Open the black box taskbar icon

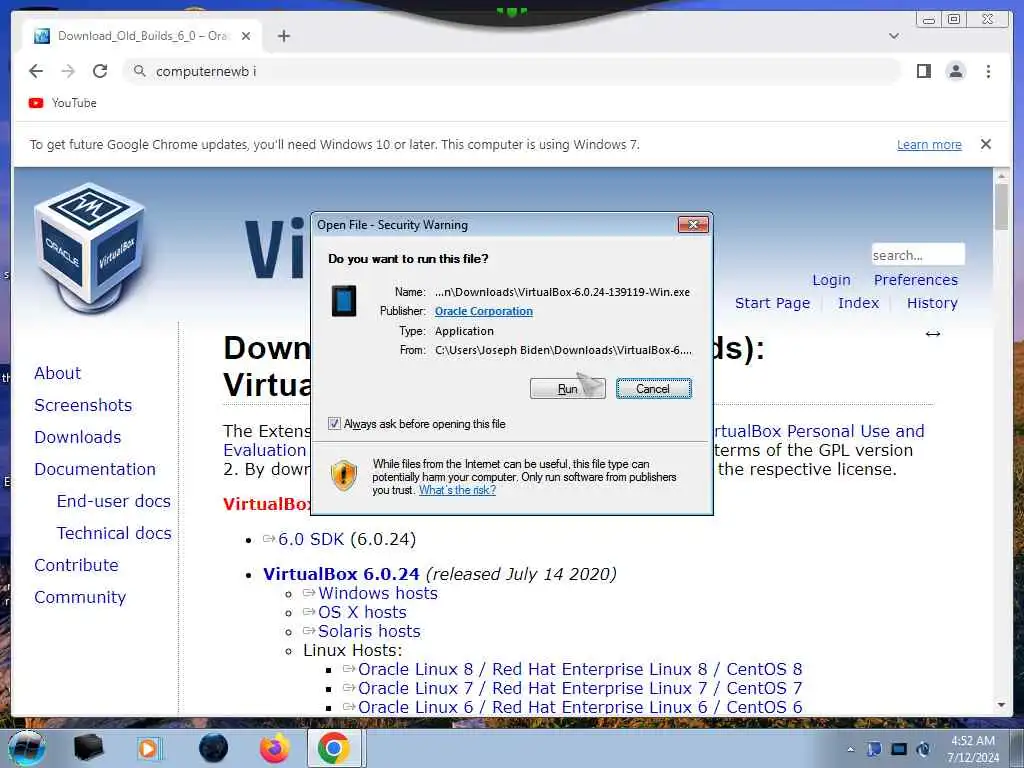88,748
